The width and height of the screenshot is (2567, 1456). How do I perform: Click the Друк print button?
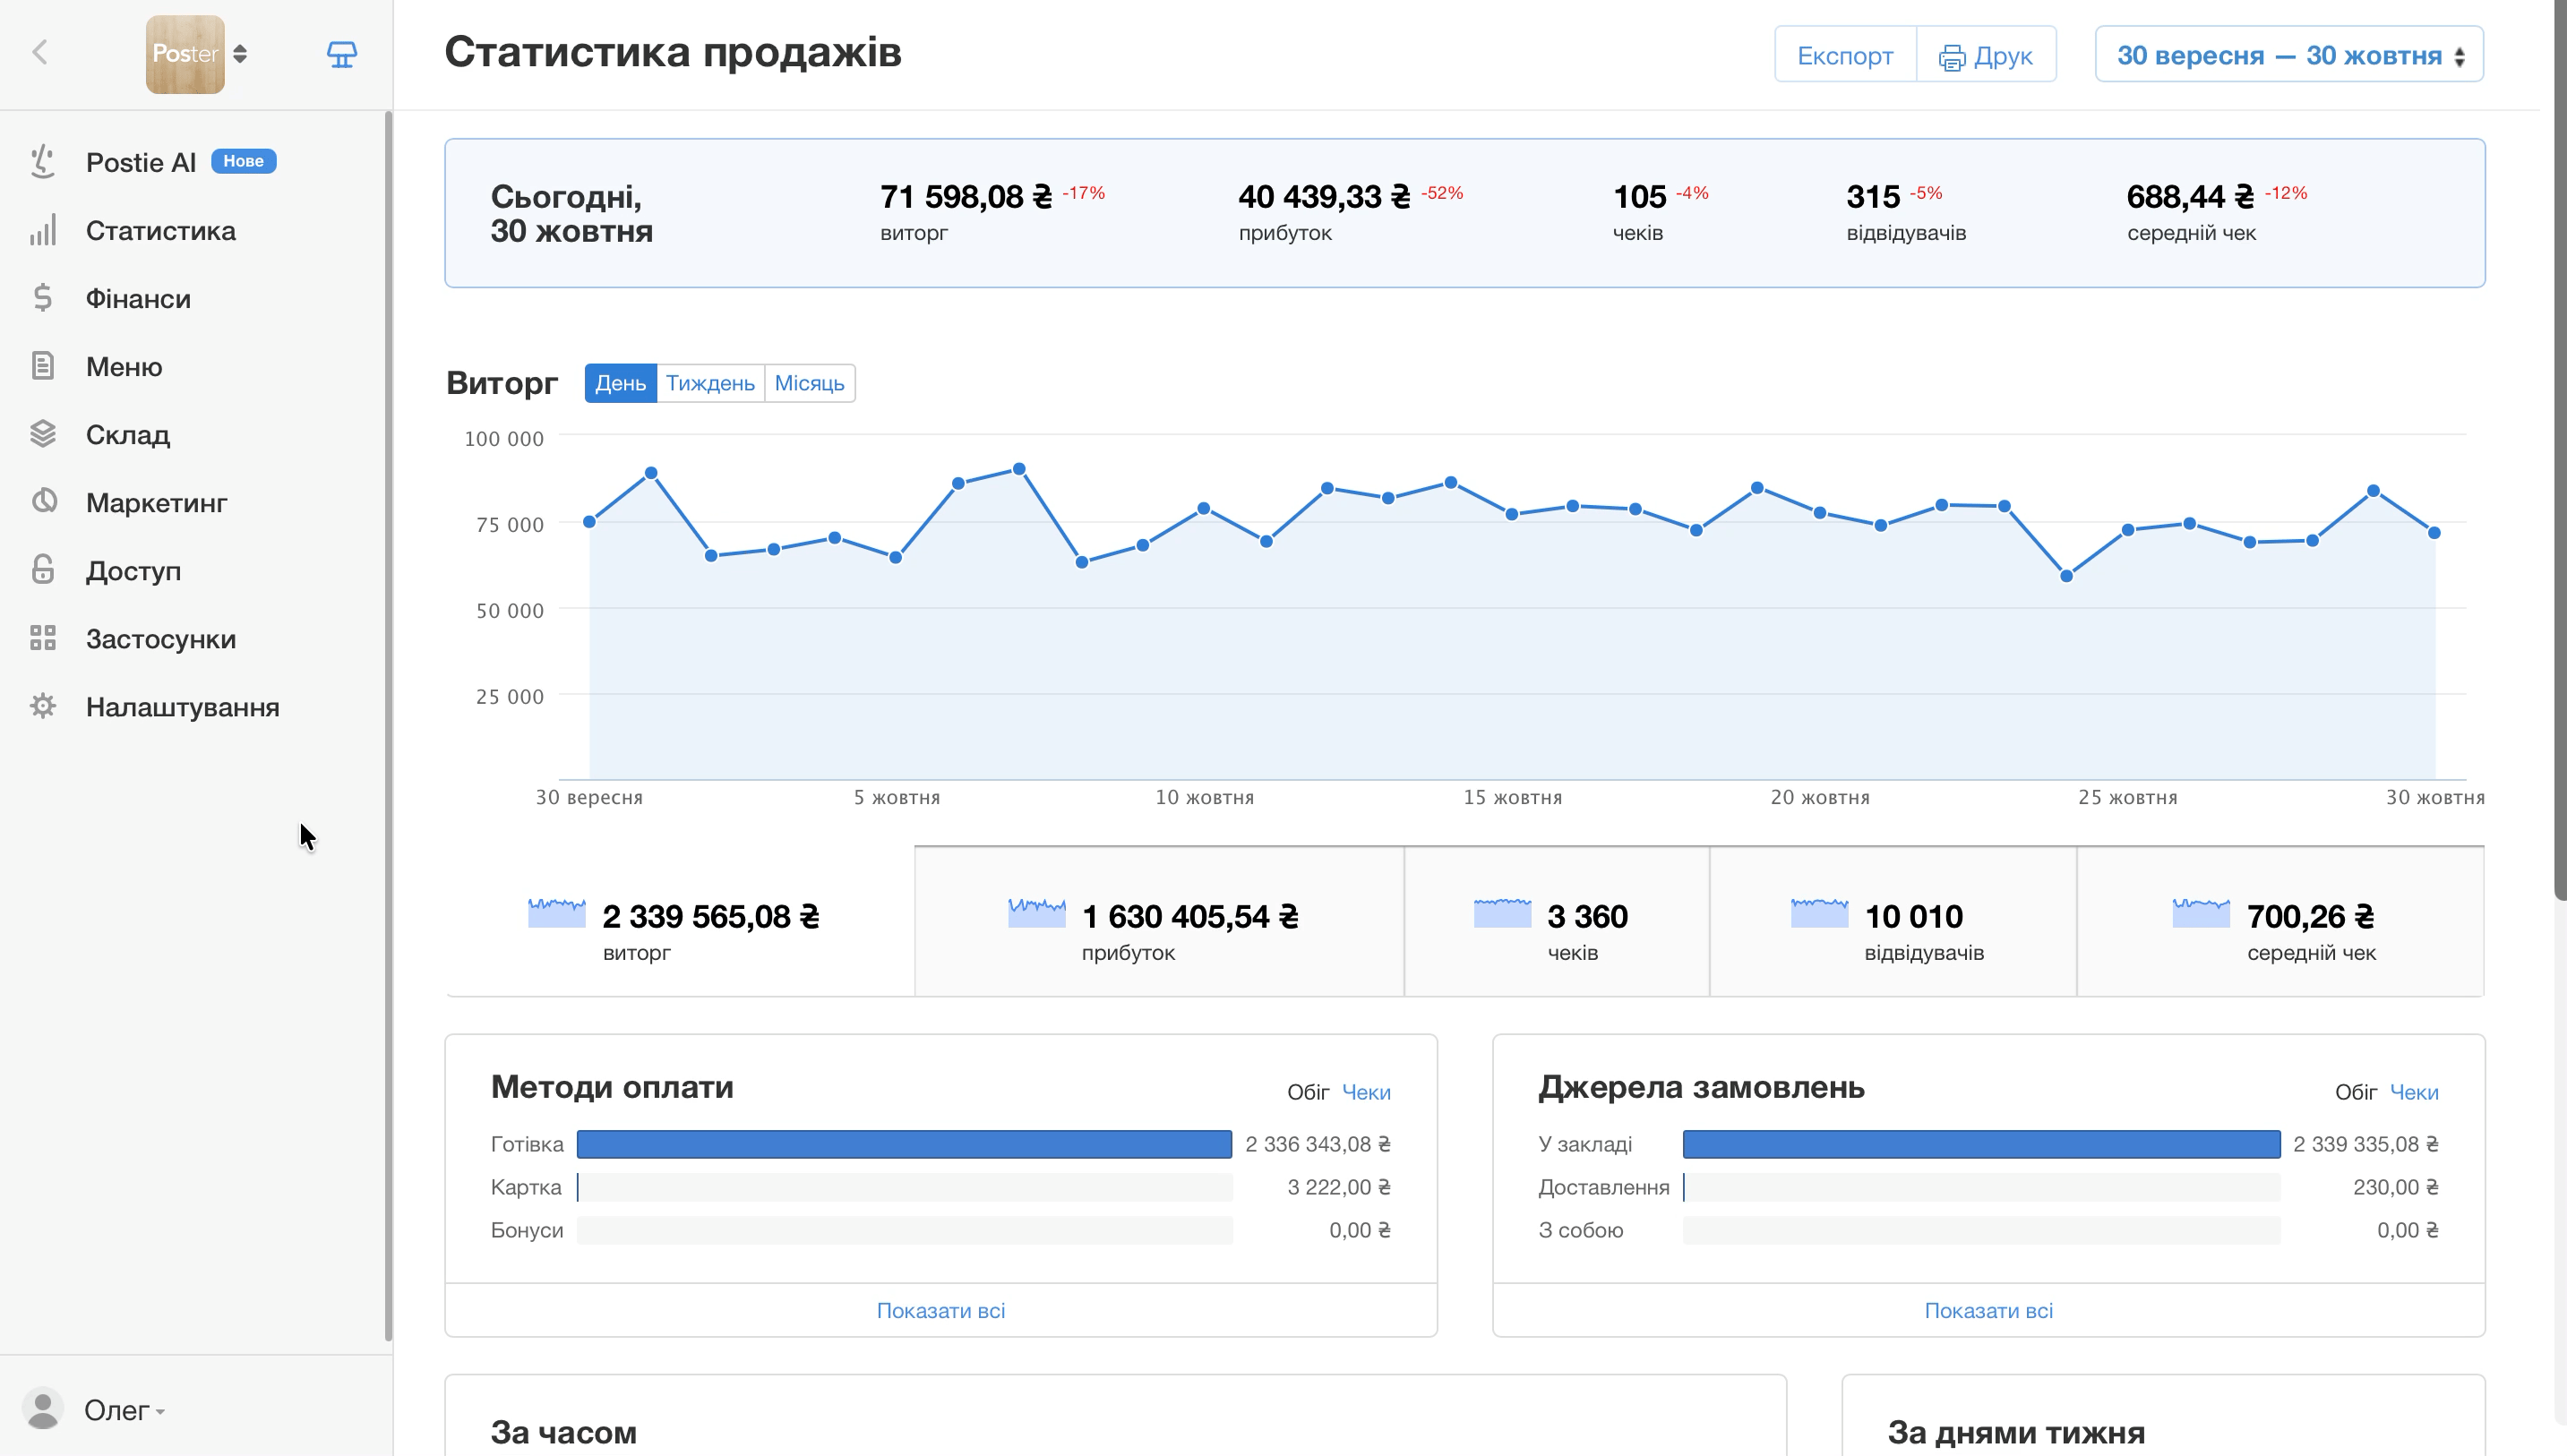pyautogui.click(x=1986, y=55)
